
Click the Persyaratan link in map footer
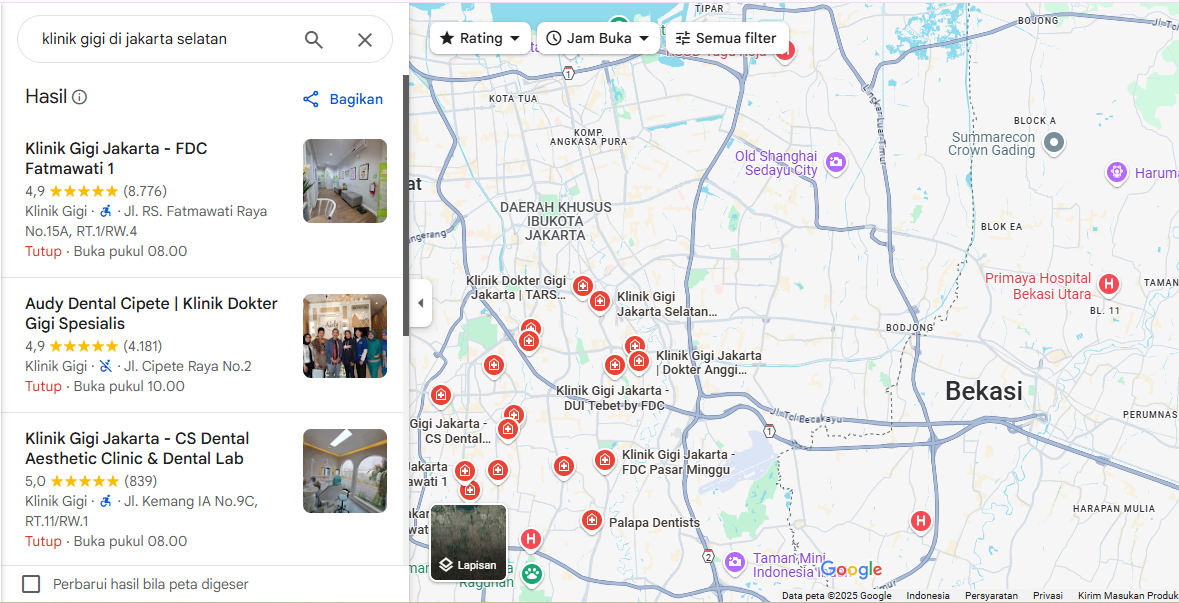(991, 595)
